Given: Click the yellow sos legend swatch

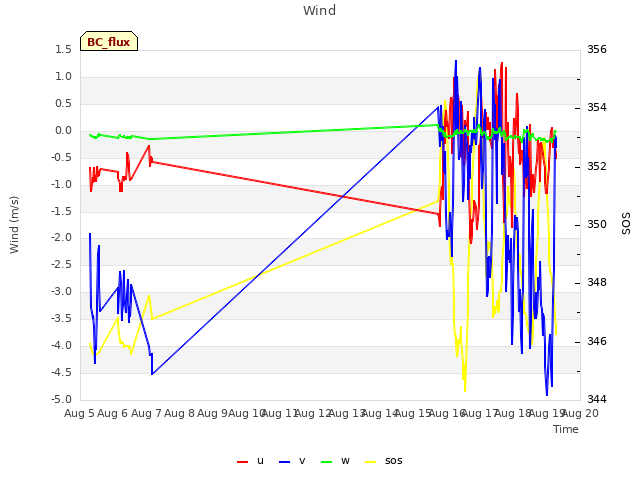Looking at the screenshot, I should point(370,462).
